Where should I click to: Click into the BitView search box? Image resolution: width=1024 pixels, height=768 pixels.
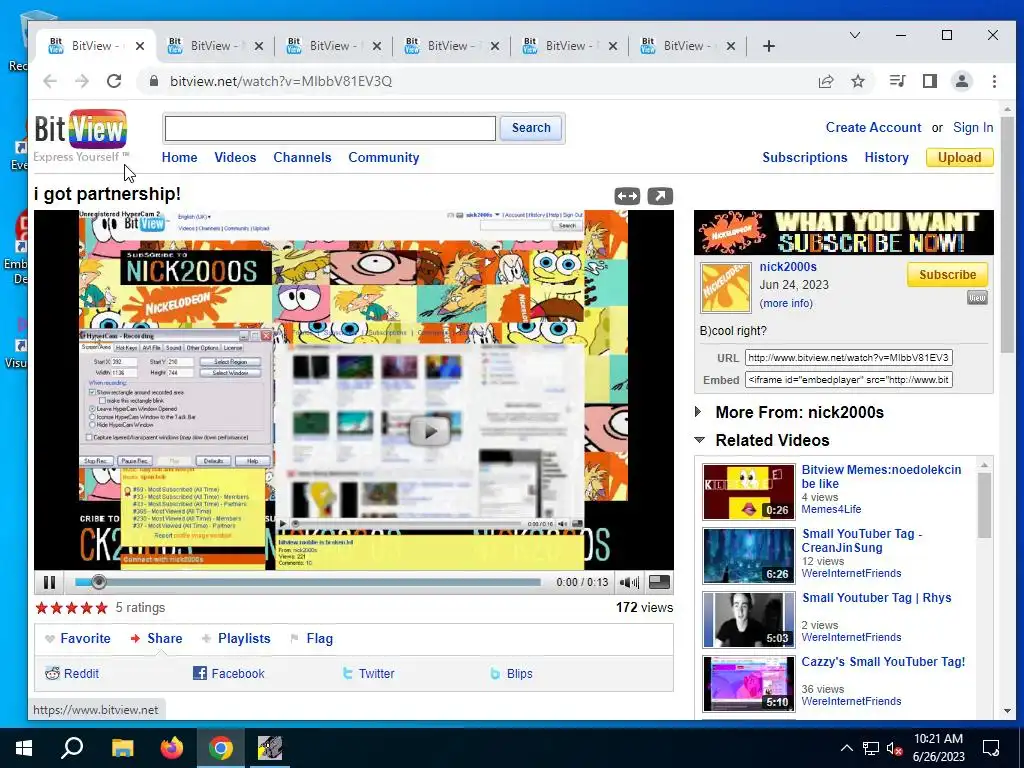(x=330, y=128)
